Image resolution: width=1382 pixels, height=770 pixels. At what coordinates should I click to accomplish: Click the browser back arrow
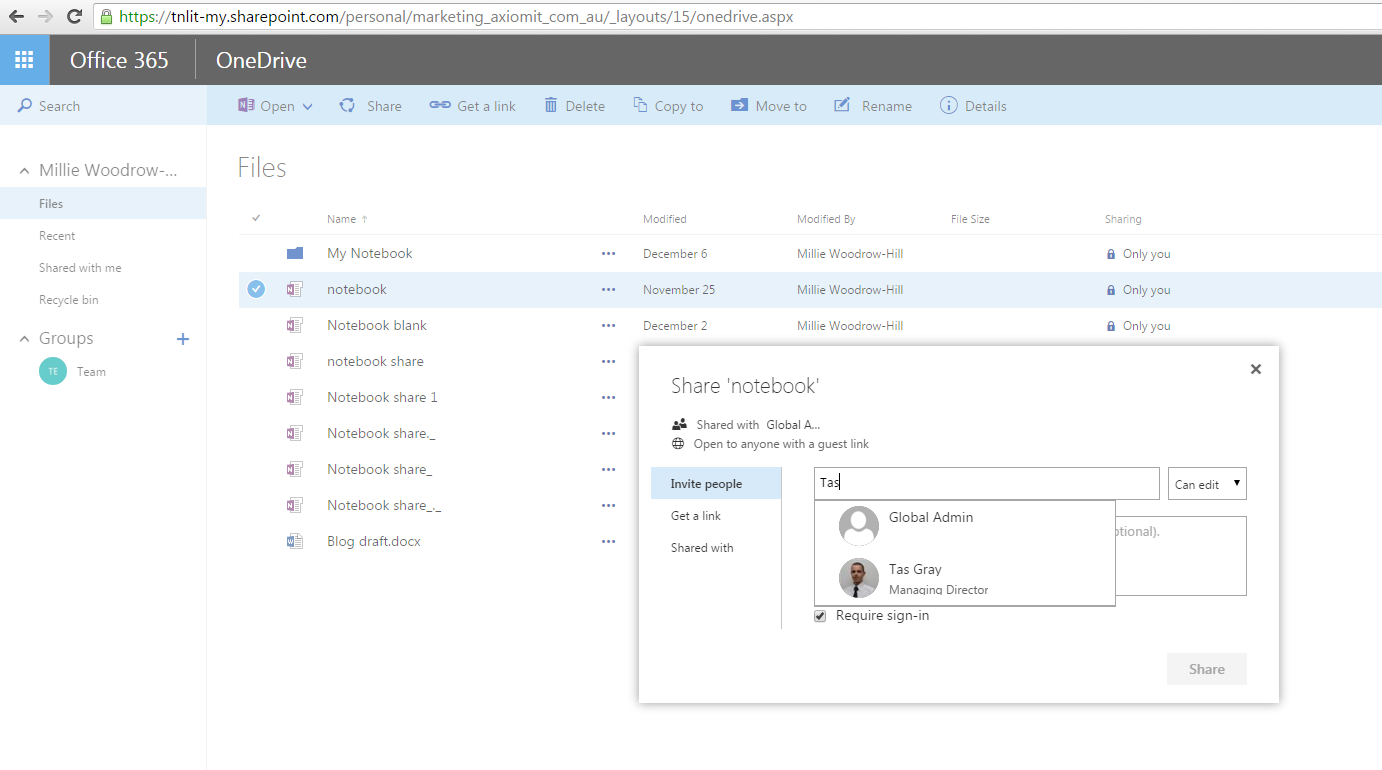16,16
